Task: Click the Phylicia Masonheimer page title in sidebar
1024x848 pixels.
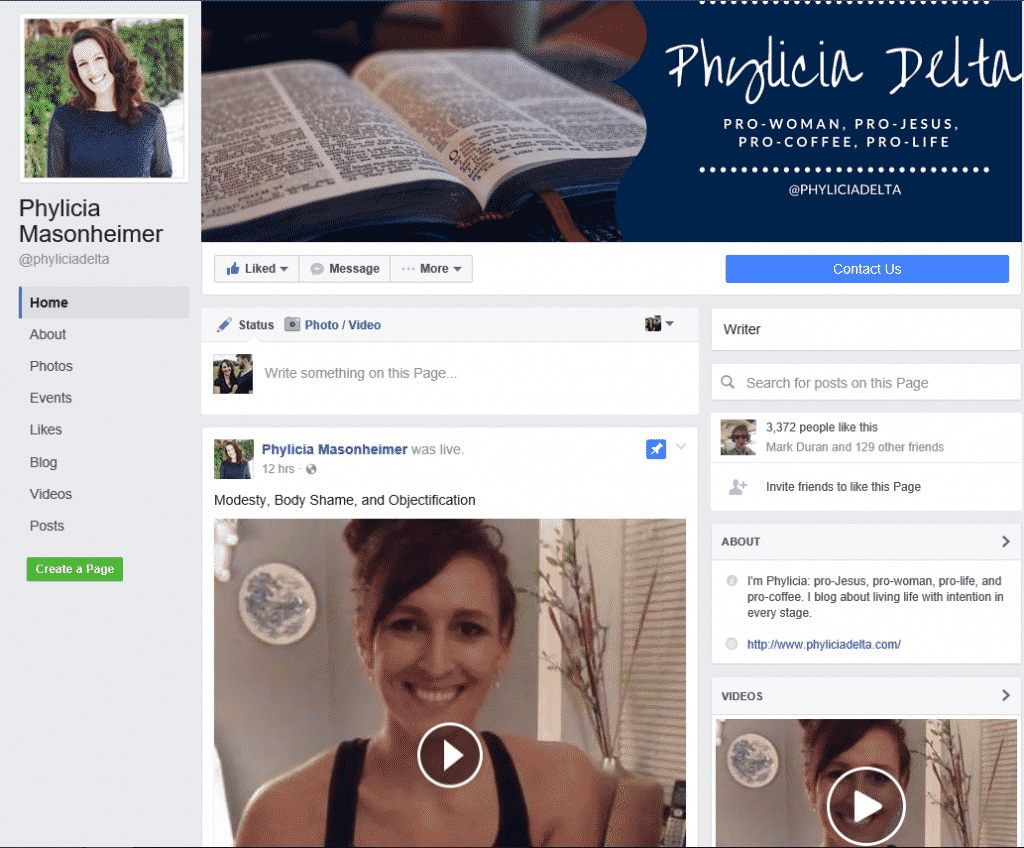Action: click(91, 221)
